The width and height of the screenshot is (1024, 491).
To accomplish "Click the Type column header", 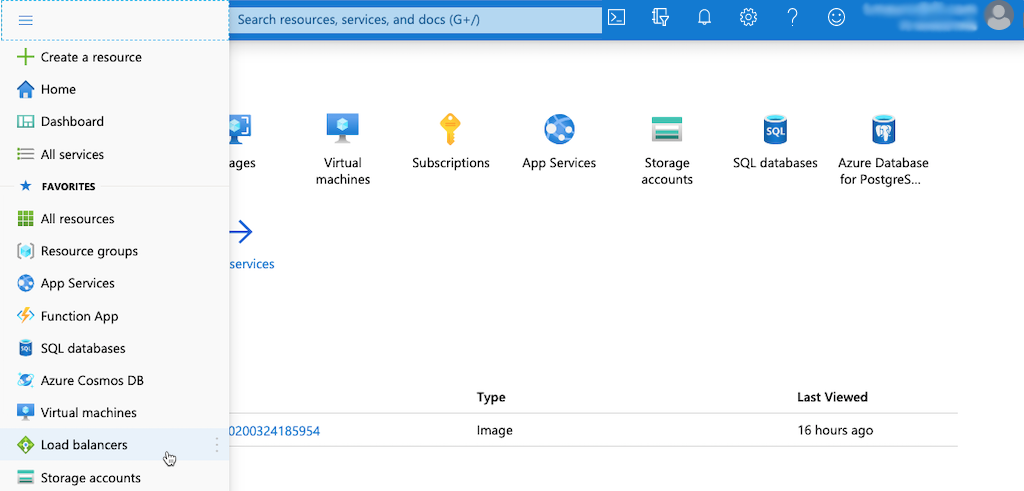I will click(490, 397).
